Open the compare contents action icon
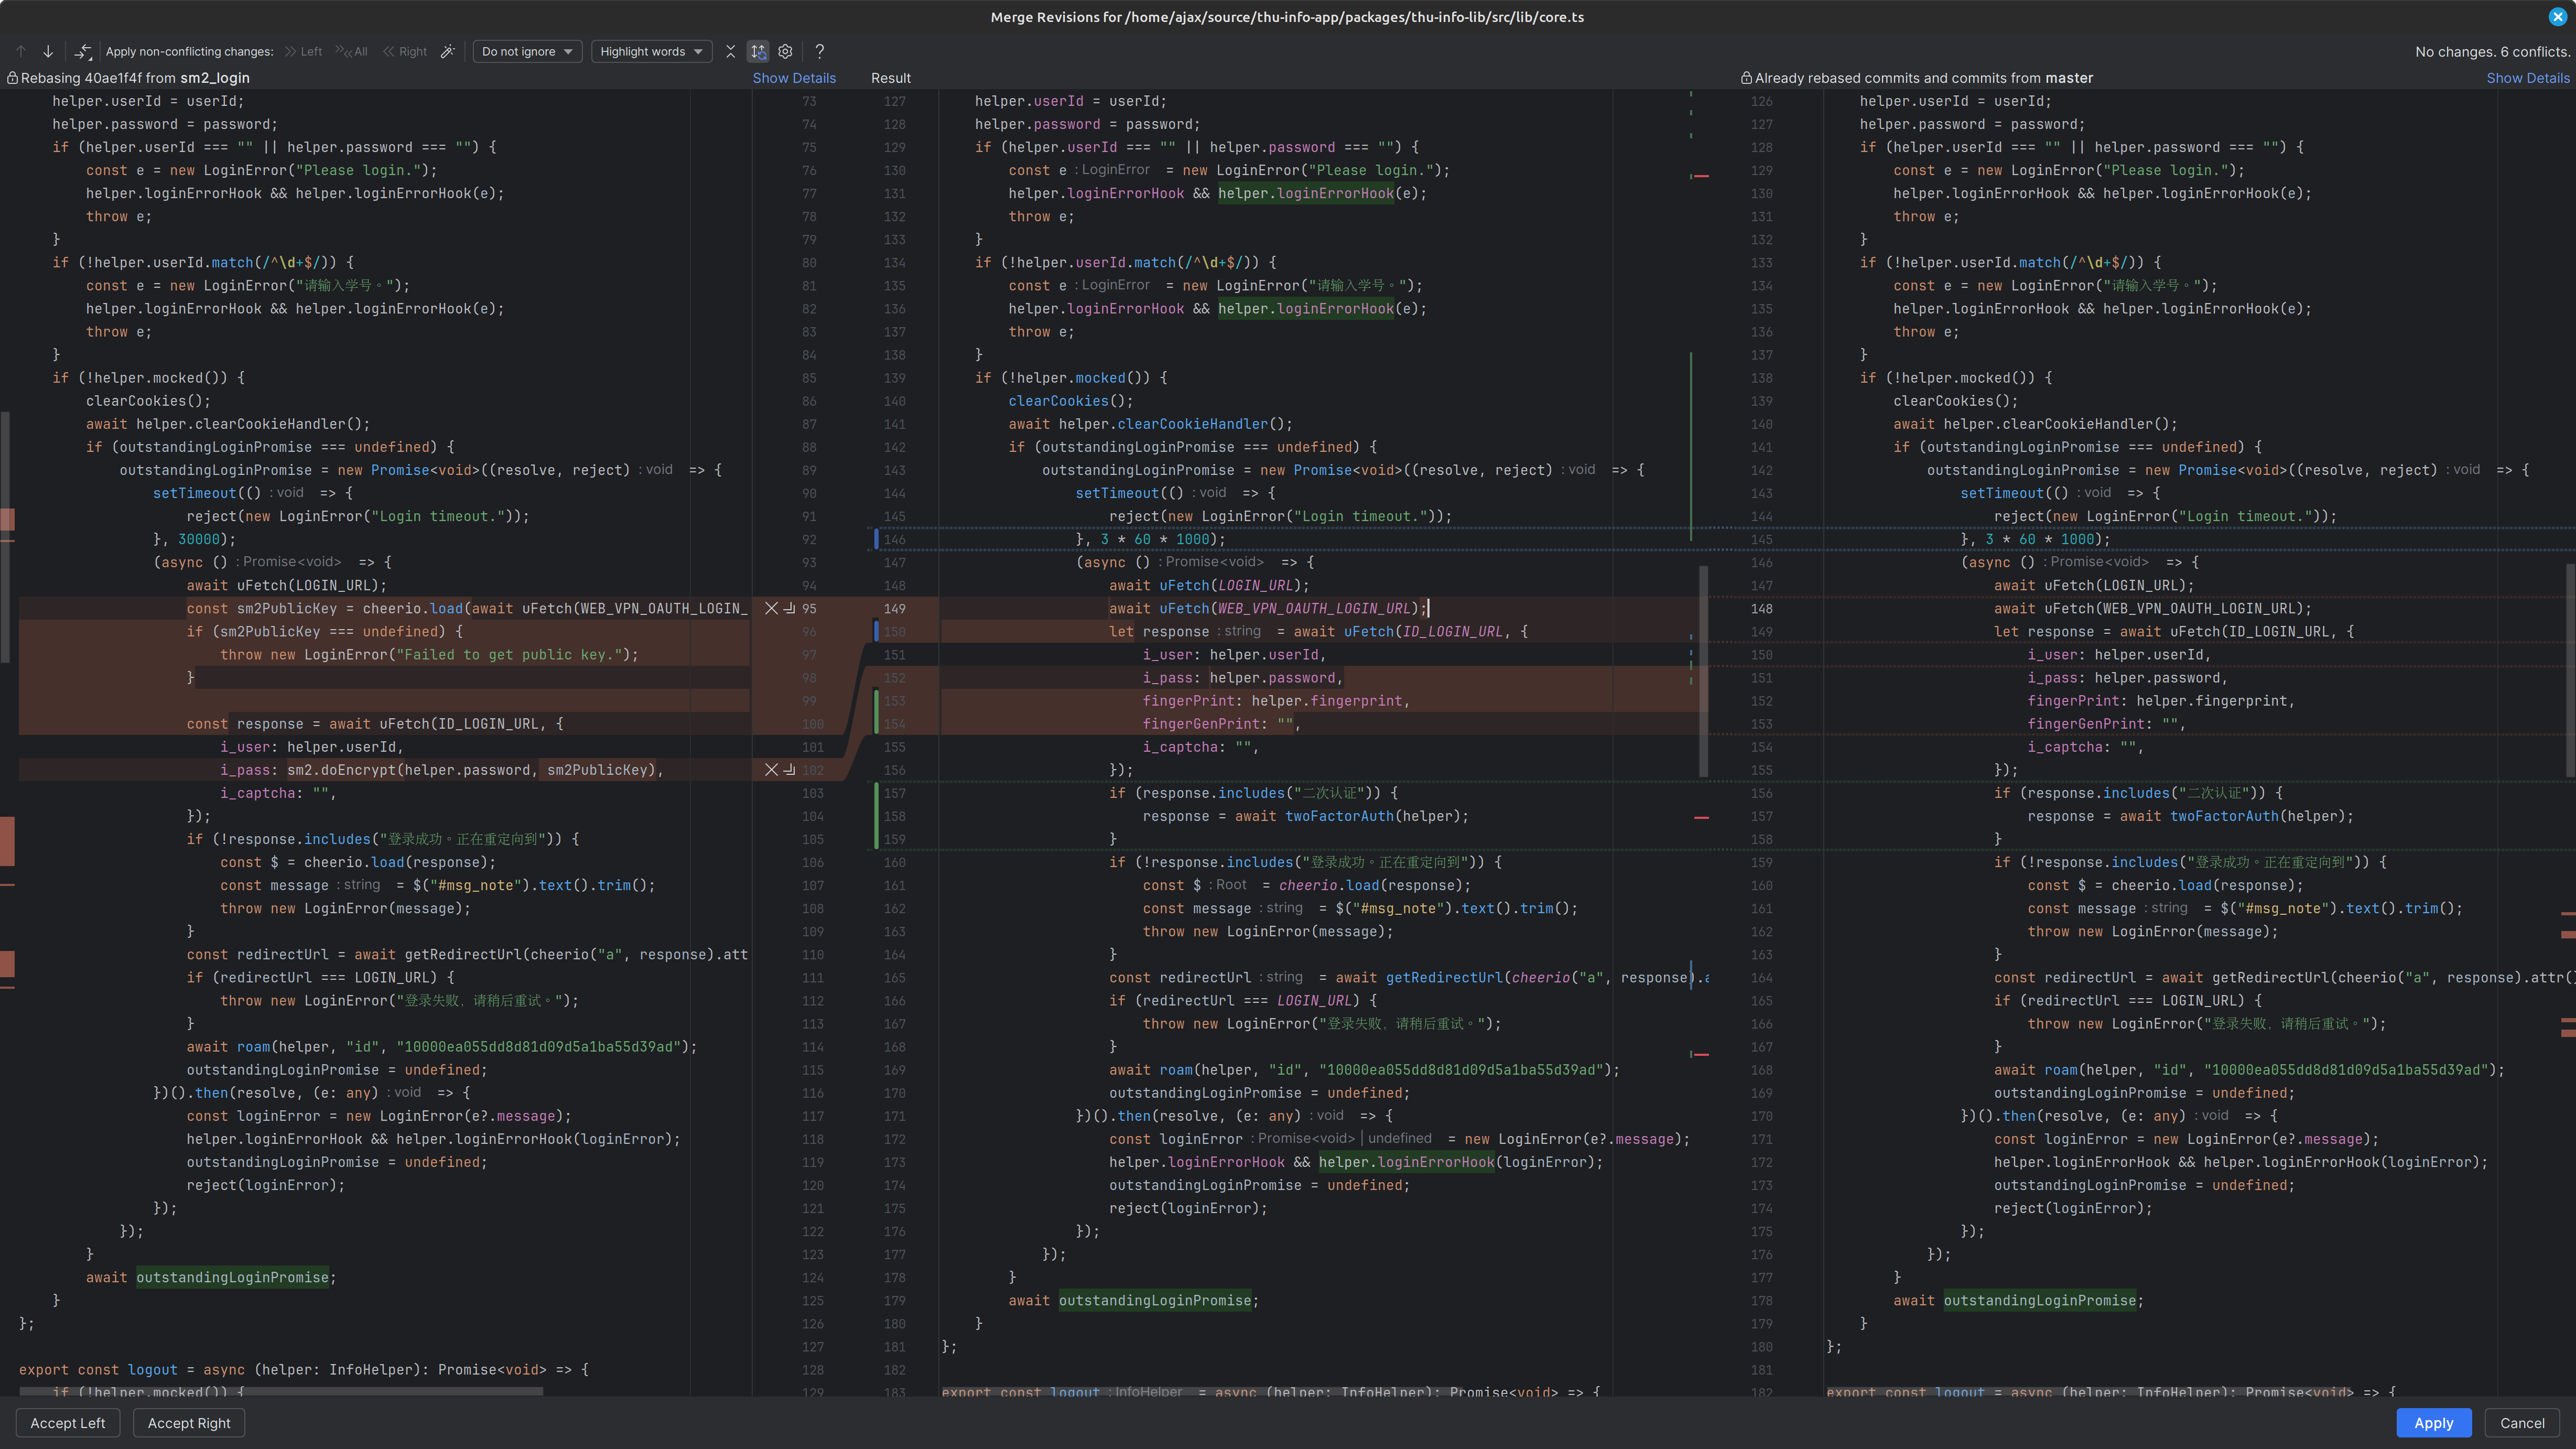 pyautogui.click(x=83, y=51)
